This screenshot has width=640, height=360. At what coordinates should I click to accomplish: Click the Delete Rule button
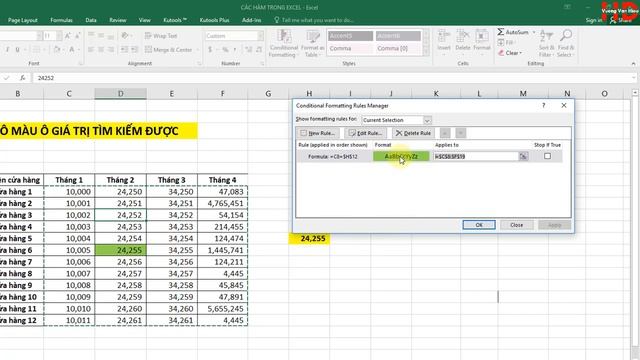pyautogui.click(x=413, y=133)
